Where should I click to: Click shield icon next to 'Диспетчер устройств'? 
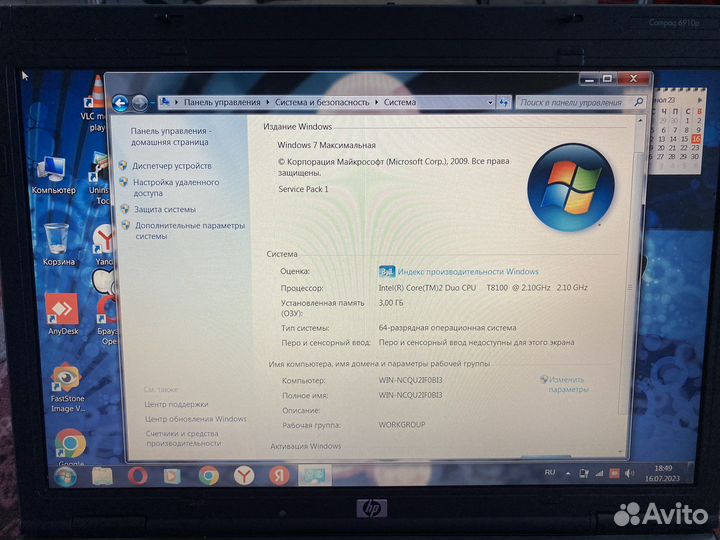pos(123,165)
